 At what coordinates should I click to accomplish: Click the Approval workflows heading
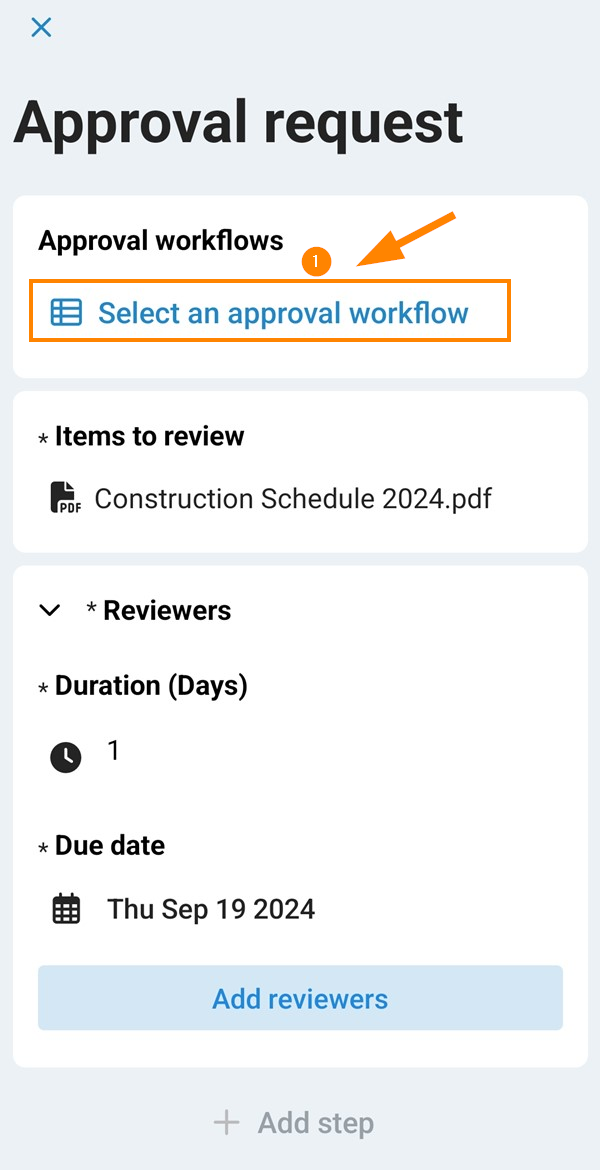click(x=161, y=240)
